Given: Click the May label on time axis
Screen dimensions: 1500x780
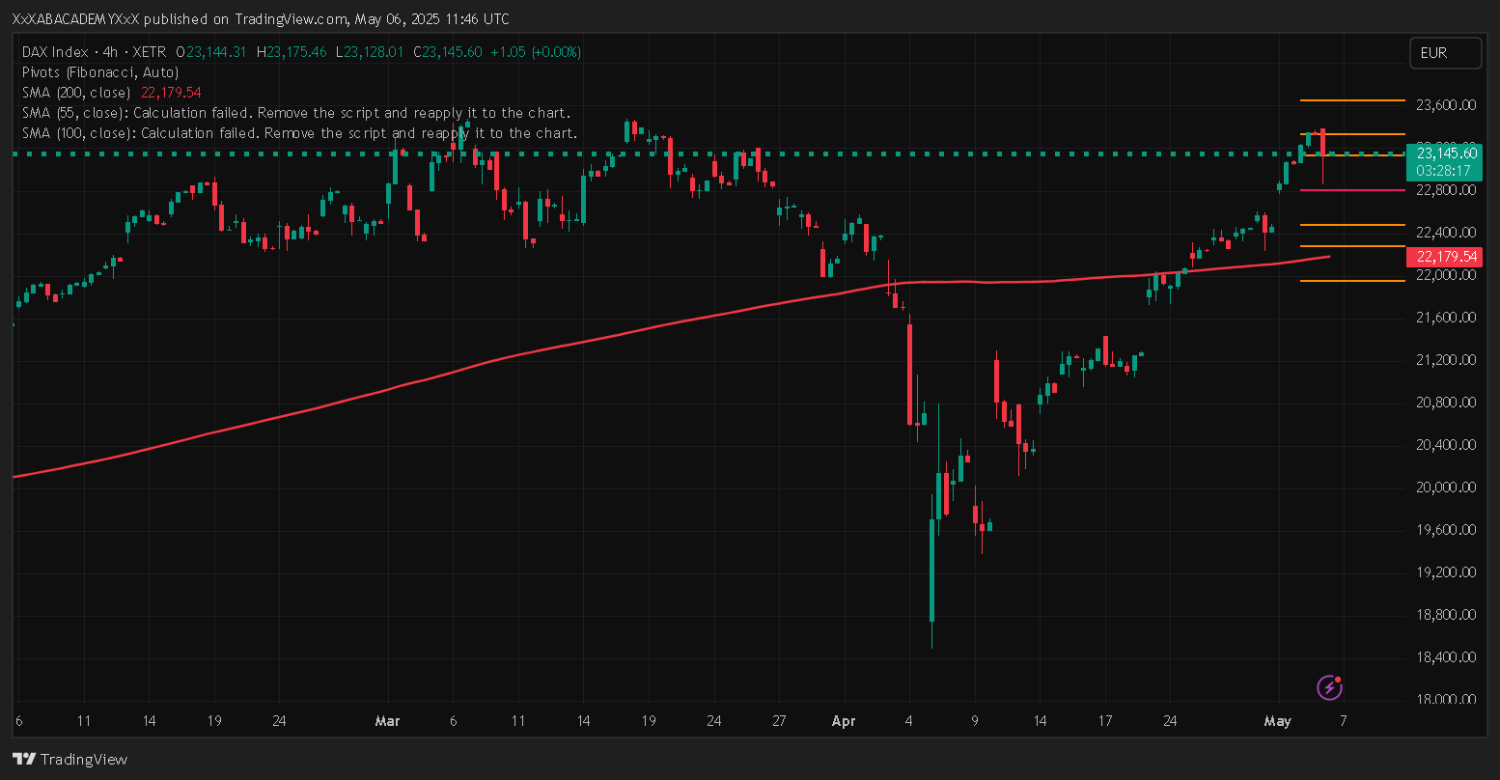Looking at the screenshot, I should 1277,720.
